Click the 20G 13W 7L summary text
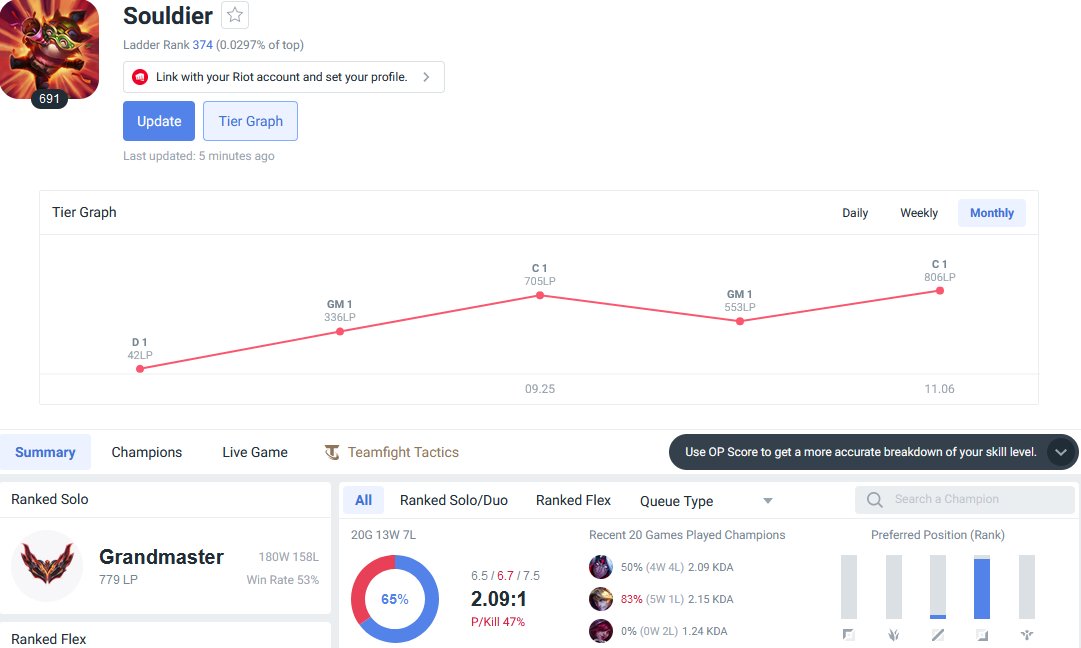1081x648 pixels. (383, 535)
